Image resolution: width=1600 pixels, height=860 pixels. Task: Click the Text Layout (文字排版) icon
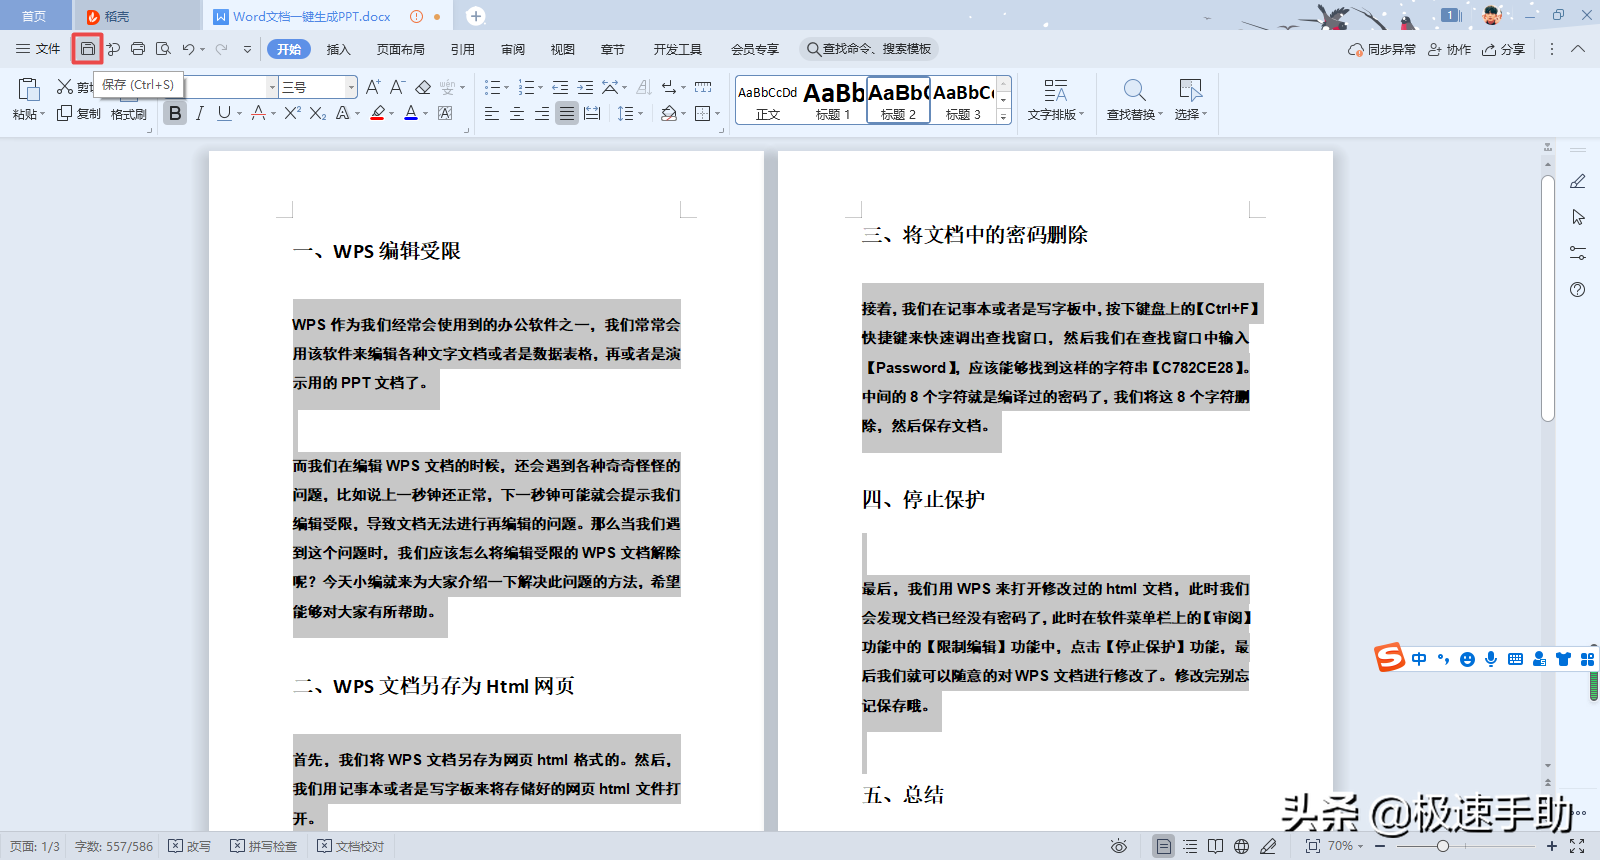point(1055,91)
